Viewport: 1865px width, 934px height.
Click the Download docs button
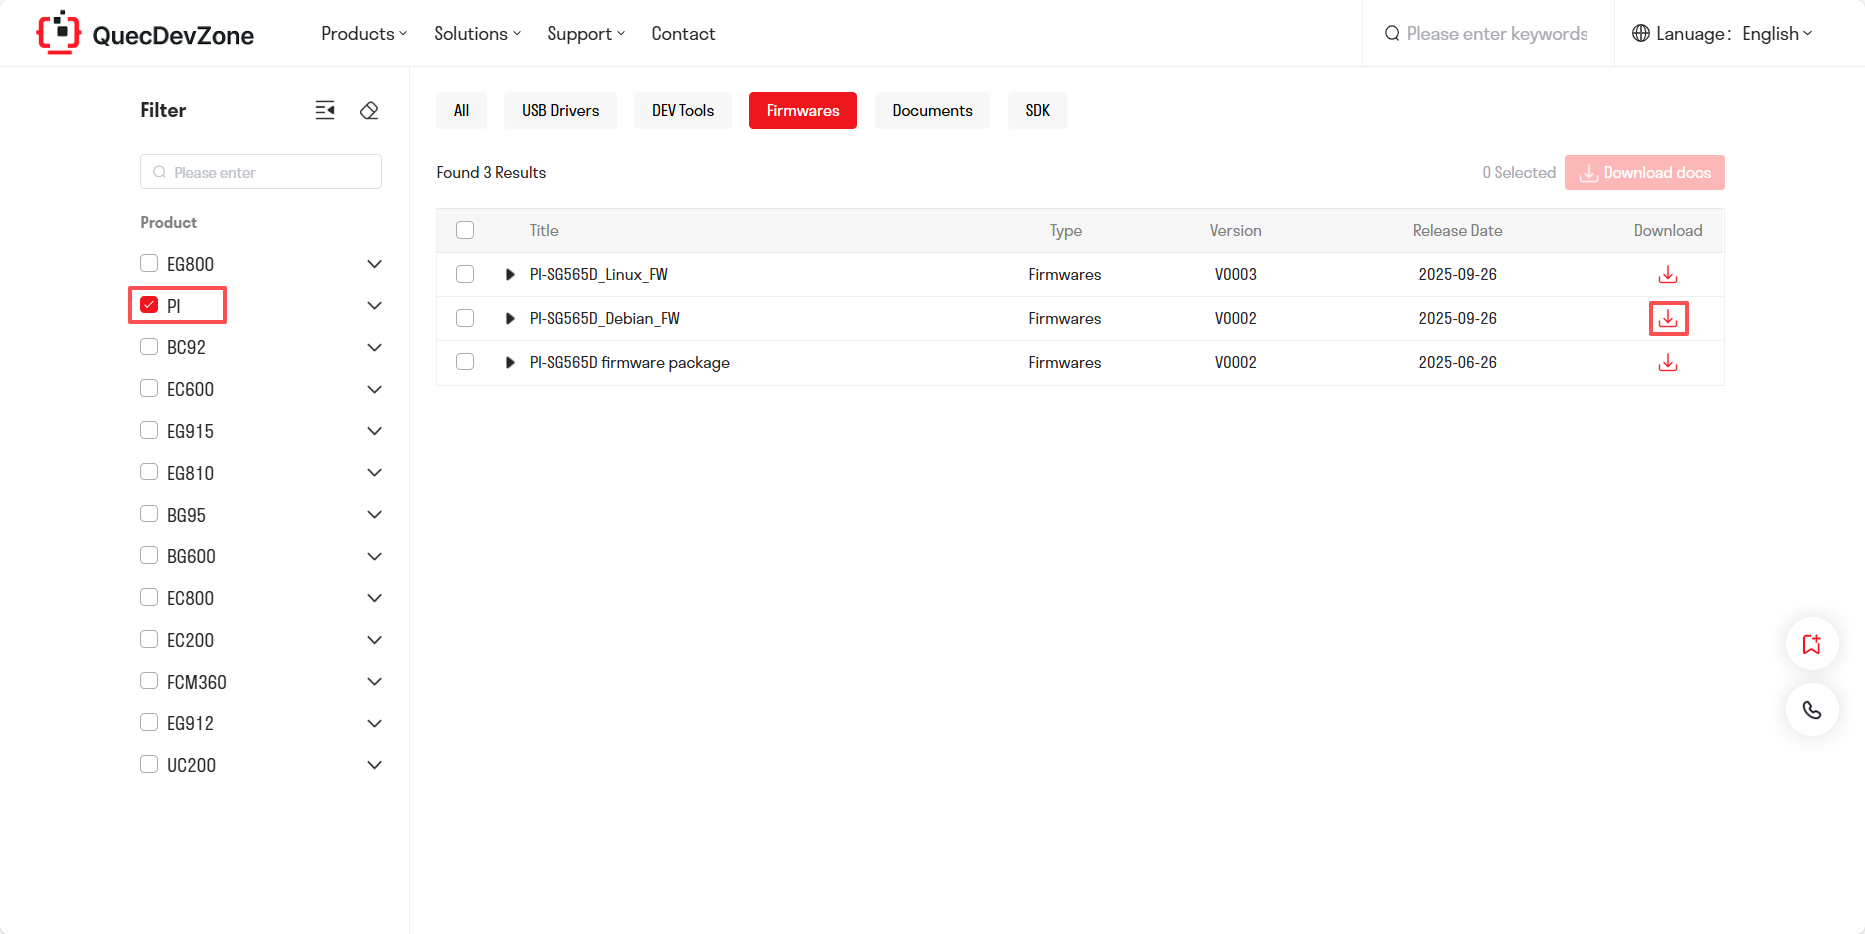pos(1644,173)
